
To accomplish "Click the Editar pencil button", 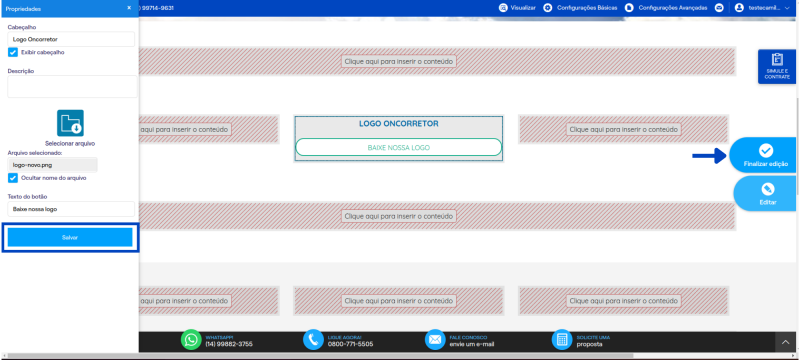I will coord(766,194).
